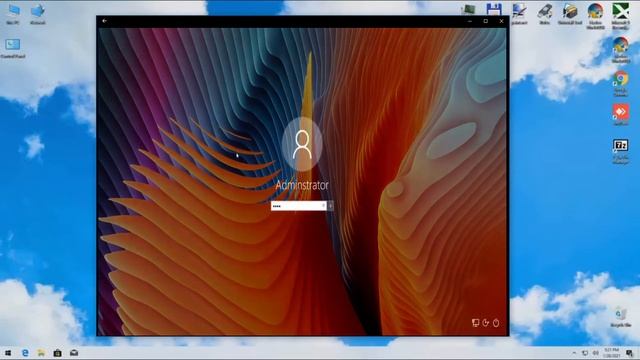Select the top-row colorful globe desktop icon
The height and width of the screenshot is (360, 640).
point(596,16)
